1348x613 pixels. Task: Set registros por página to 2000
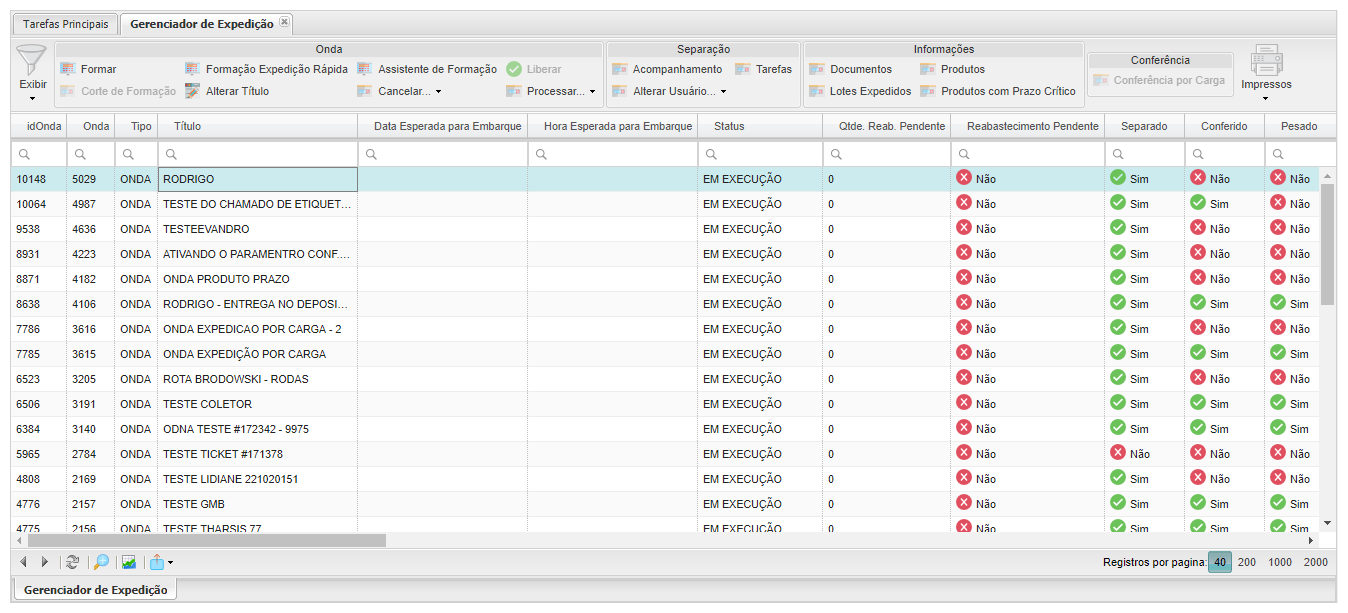[1316, 562]
